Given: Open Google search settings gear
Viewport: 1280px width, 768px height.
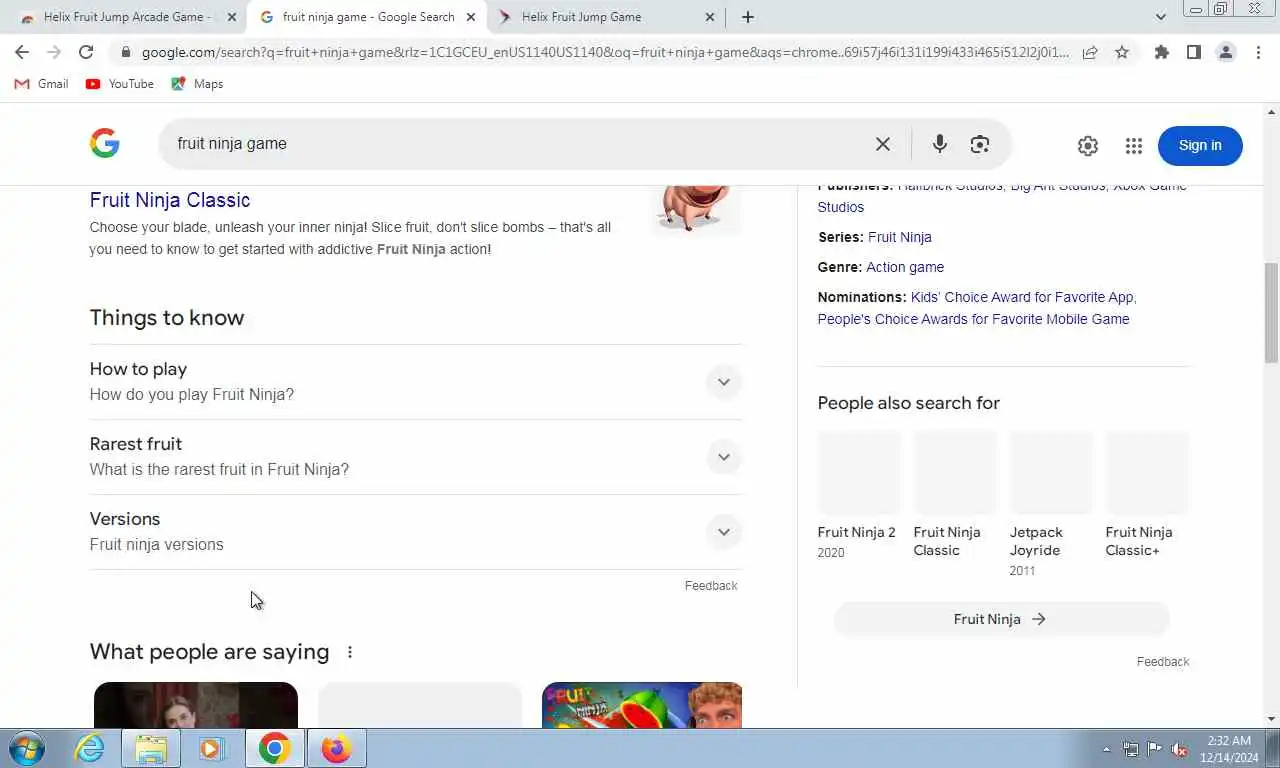Looking at the screenshot, I should tap(1088, 146).
